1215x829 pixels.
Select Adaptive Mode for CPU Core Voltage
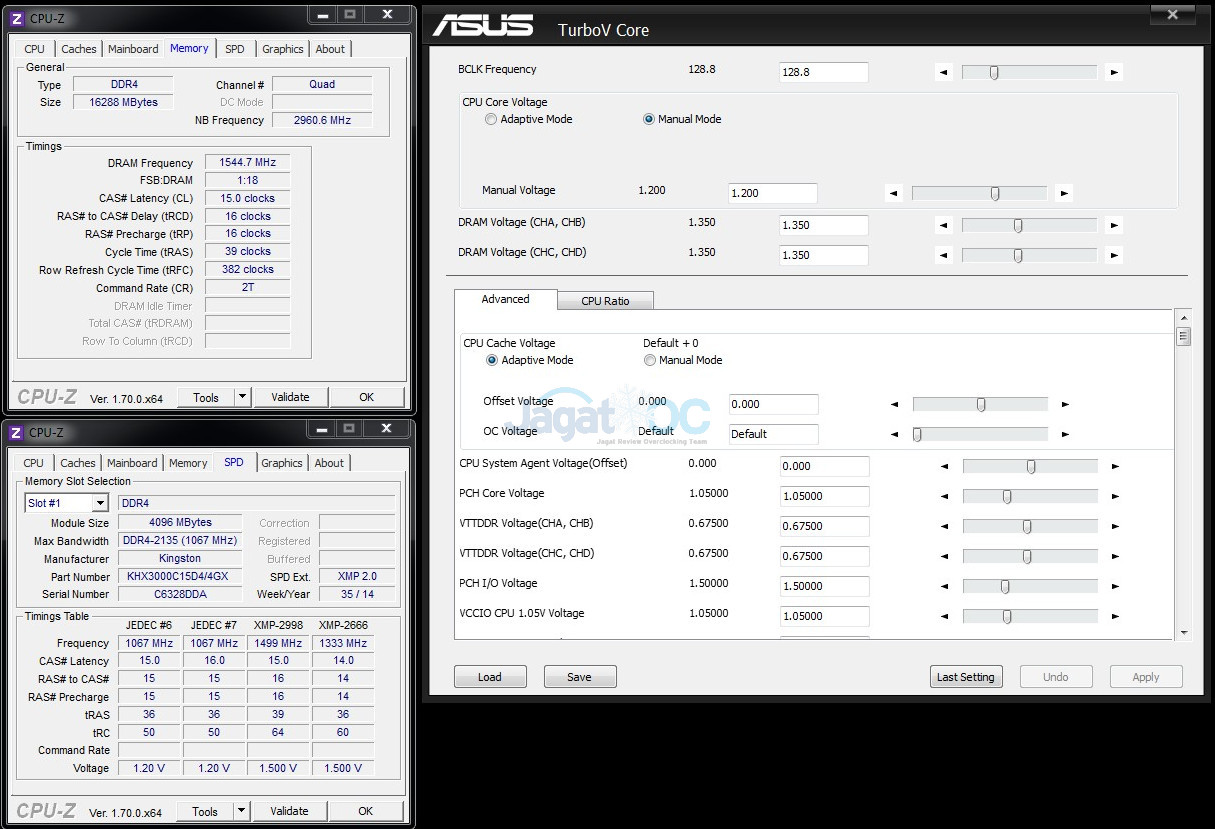pyautogui.click(x=491, y=119)
